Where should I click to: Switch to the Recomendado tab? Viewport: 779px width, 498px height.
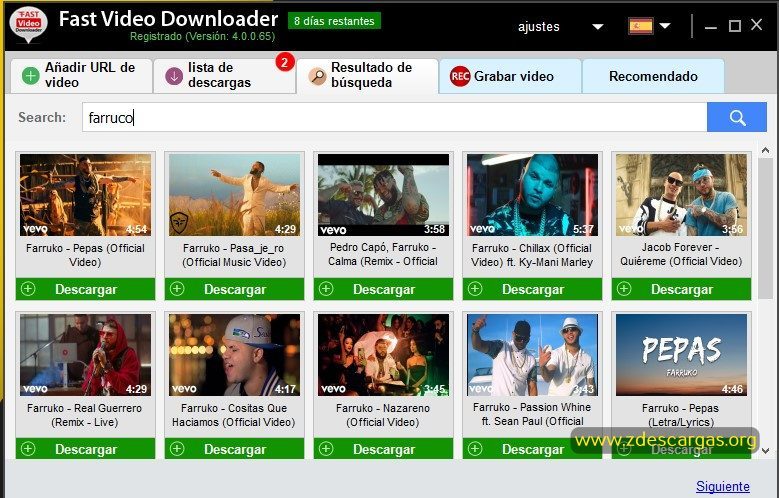(653, 76)
